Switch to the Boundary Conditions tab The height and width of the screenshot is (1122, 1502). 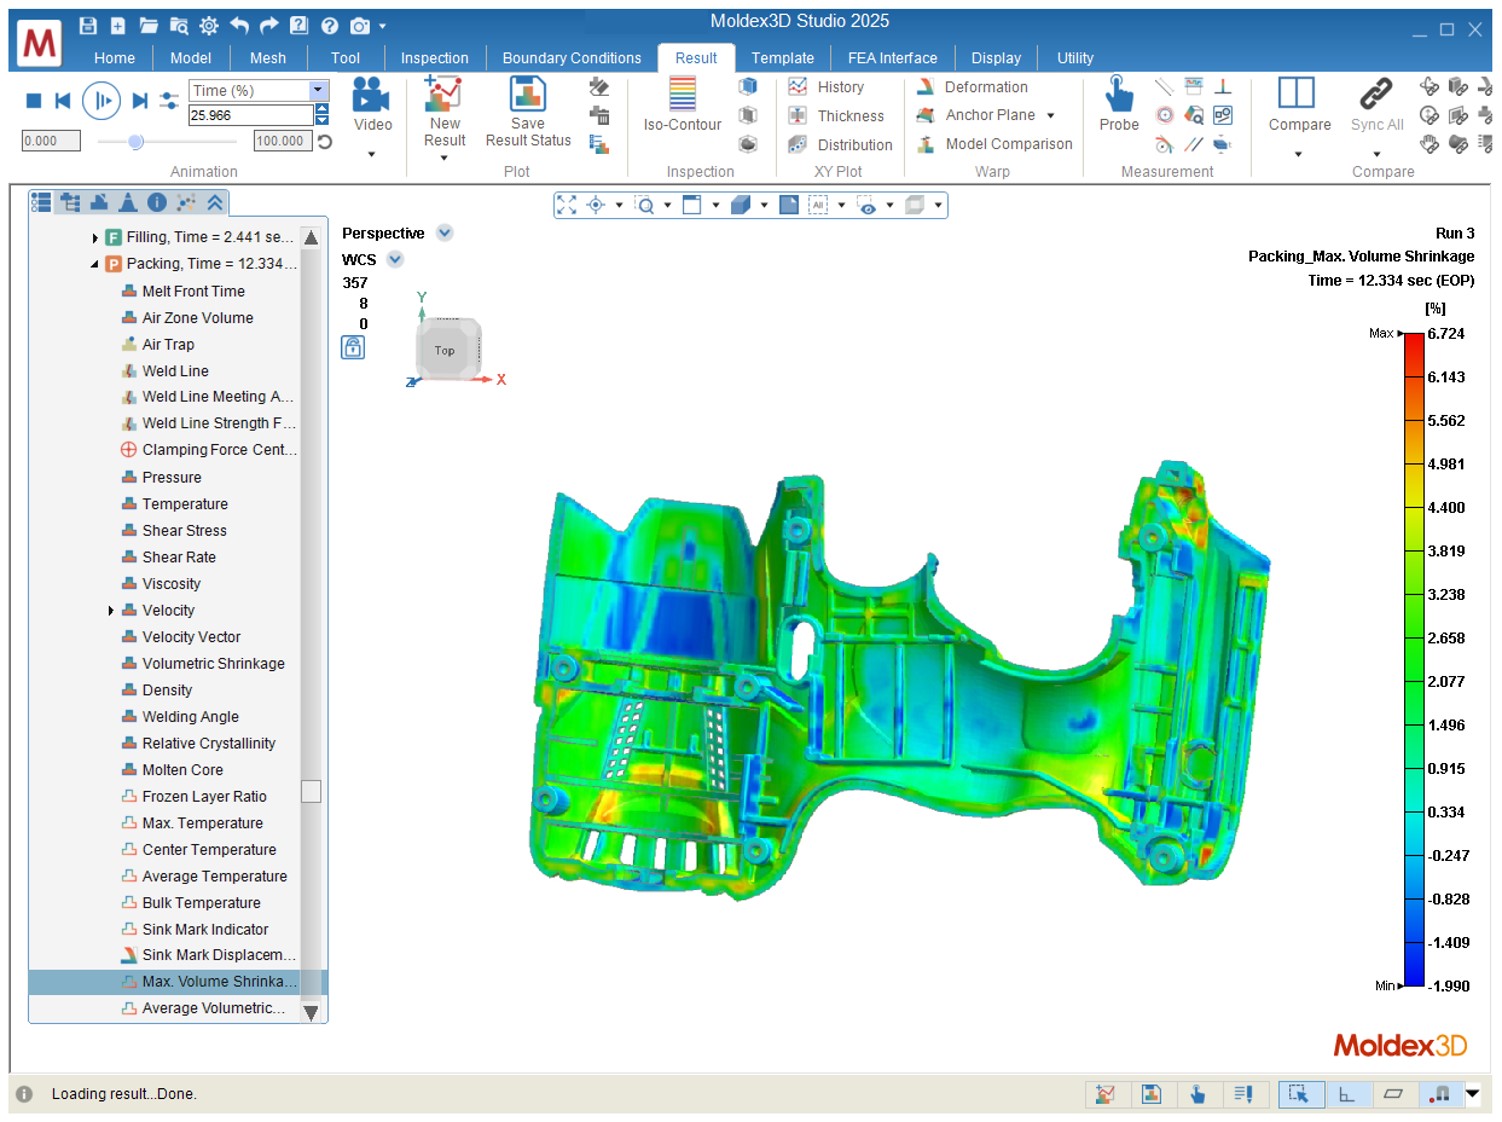(571, 58)
